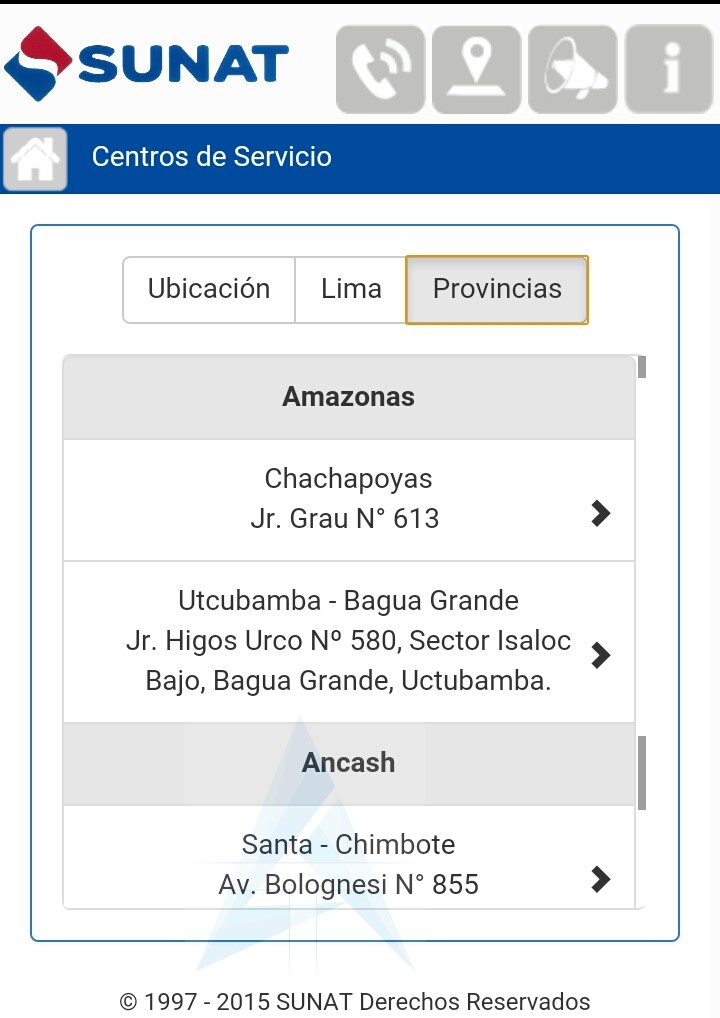
Task: Switch to the Ubicación tab
Action: pos(209,289)
